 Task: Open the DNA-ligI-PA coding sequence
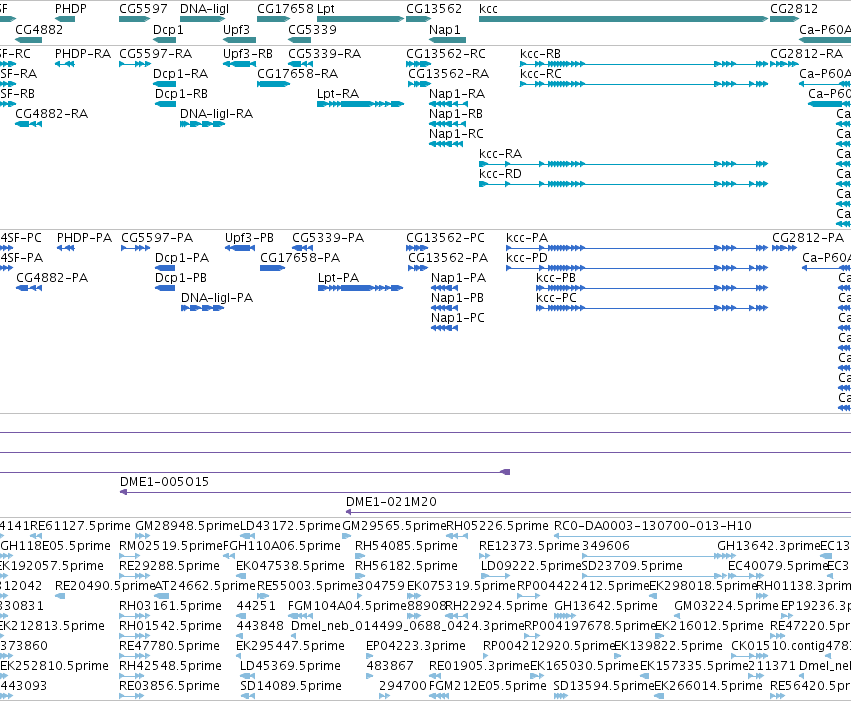point(202,308)
